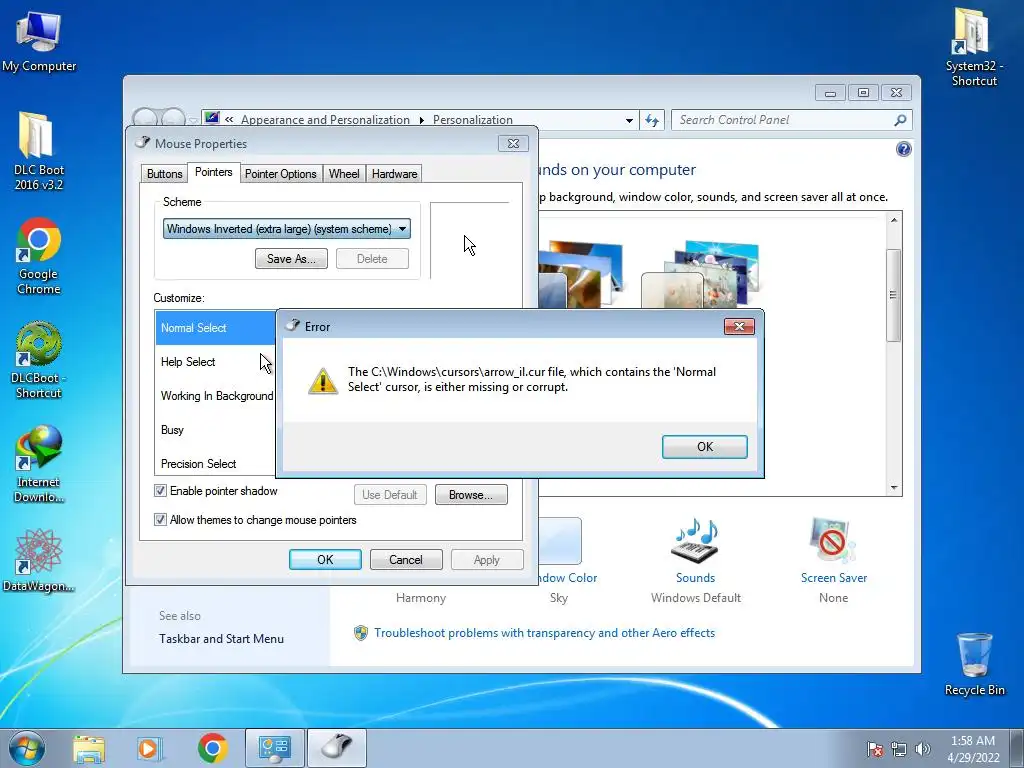Open the DLC Boot 2016 v3.2 folder
This screenshot has width=1024, height=768.
coord(39,152)
